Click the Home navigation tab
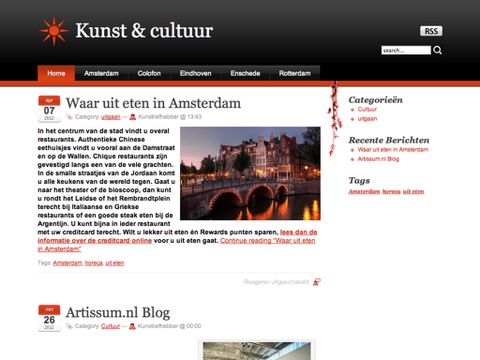The height and width of the screenshot is (360, 480). (x=56, y=73)
